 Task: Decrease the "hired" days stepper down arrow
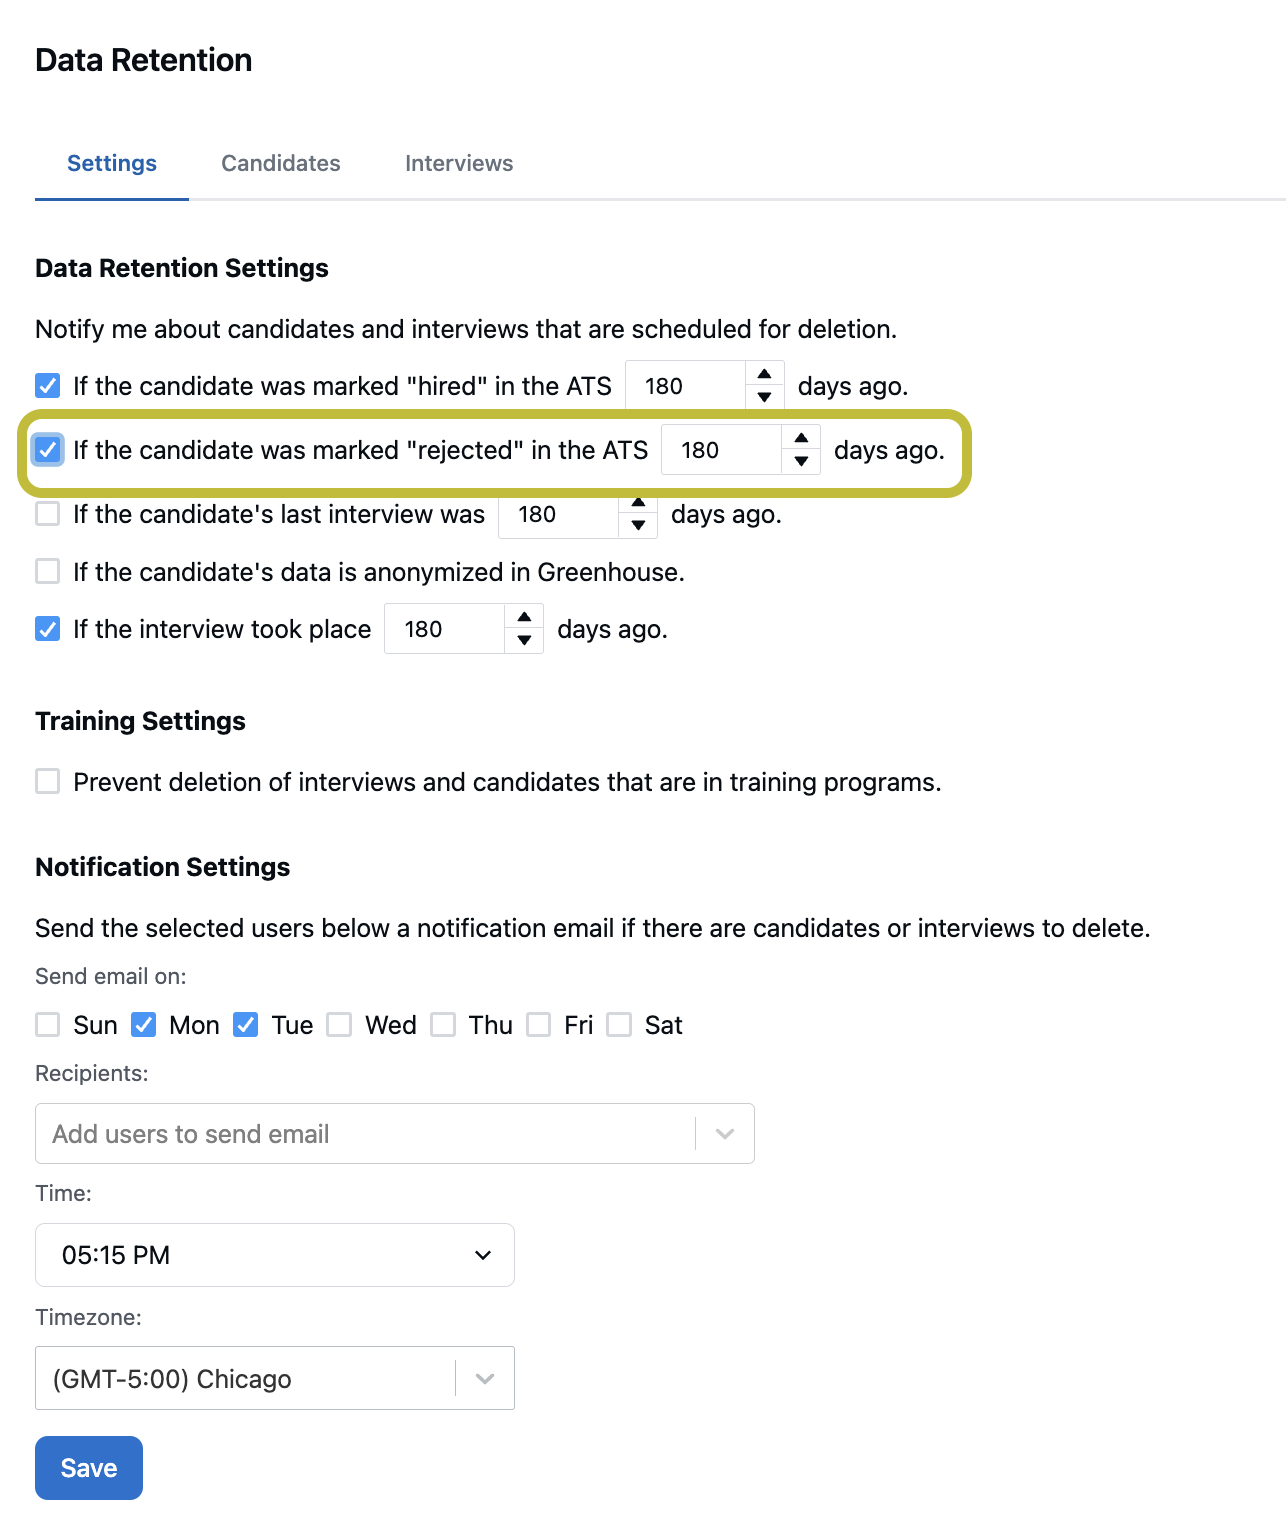click(x=764, y=397)
